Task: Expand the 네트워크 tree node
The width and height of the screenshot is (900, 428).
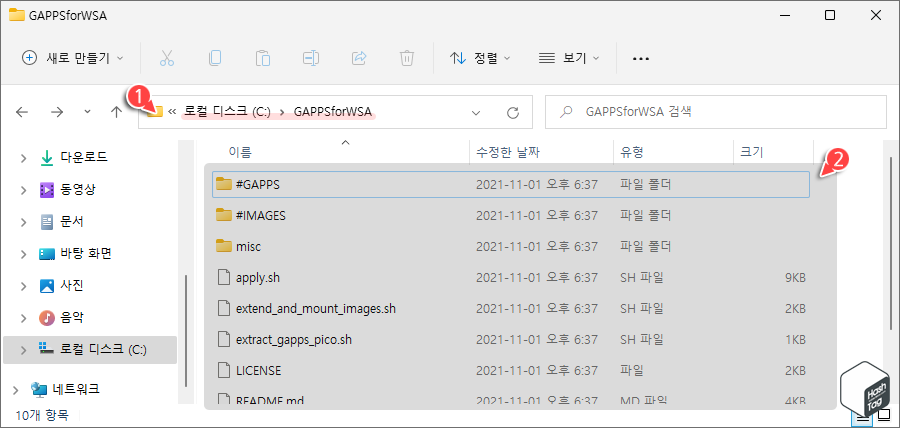Action: (x=17, y=390)
